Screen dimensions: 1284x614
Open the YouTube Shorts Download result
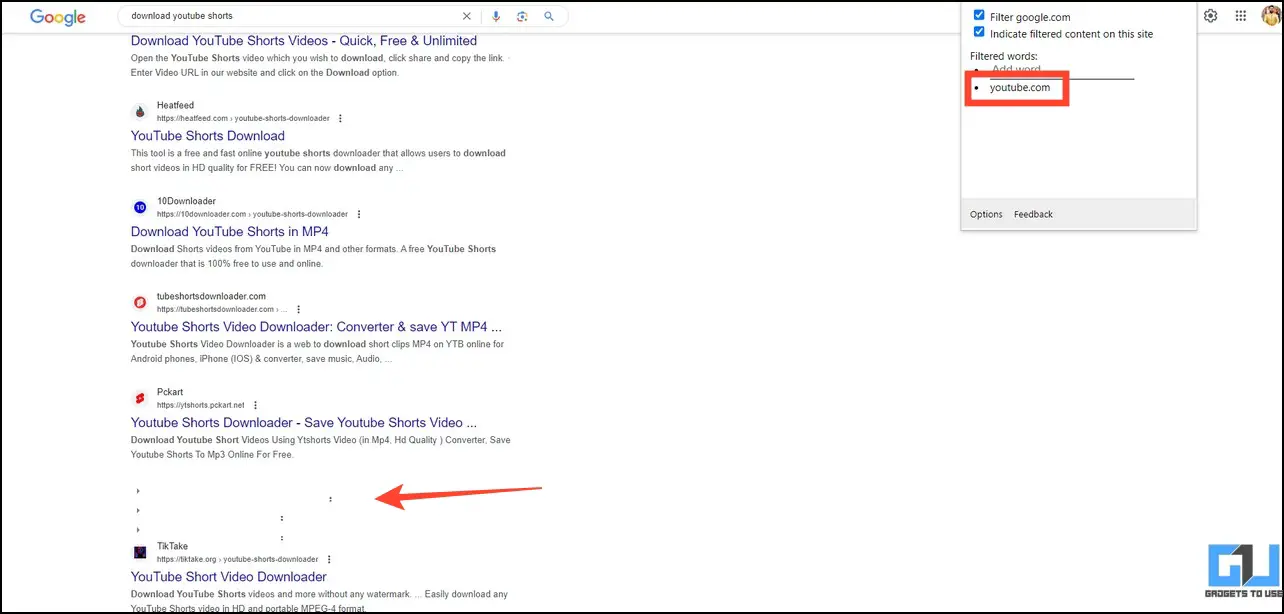point(208,136)
